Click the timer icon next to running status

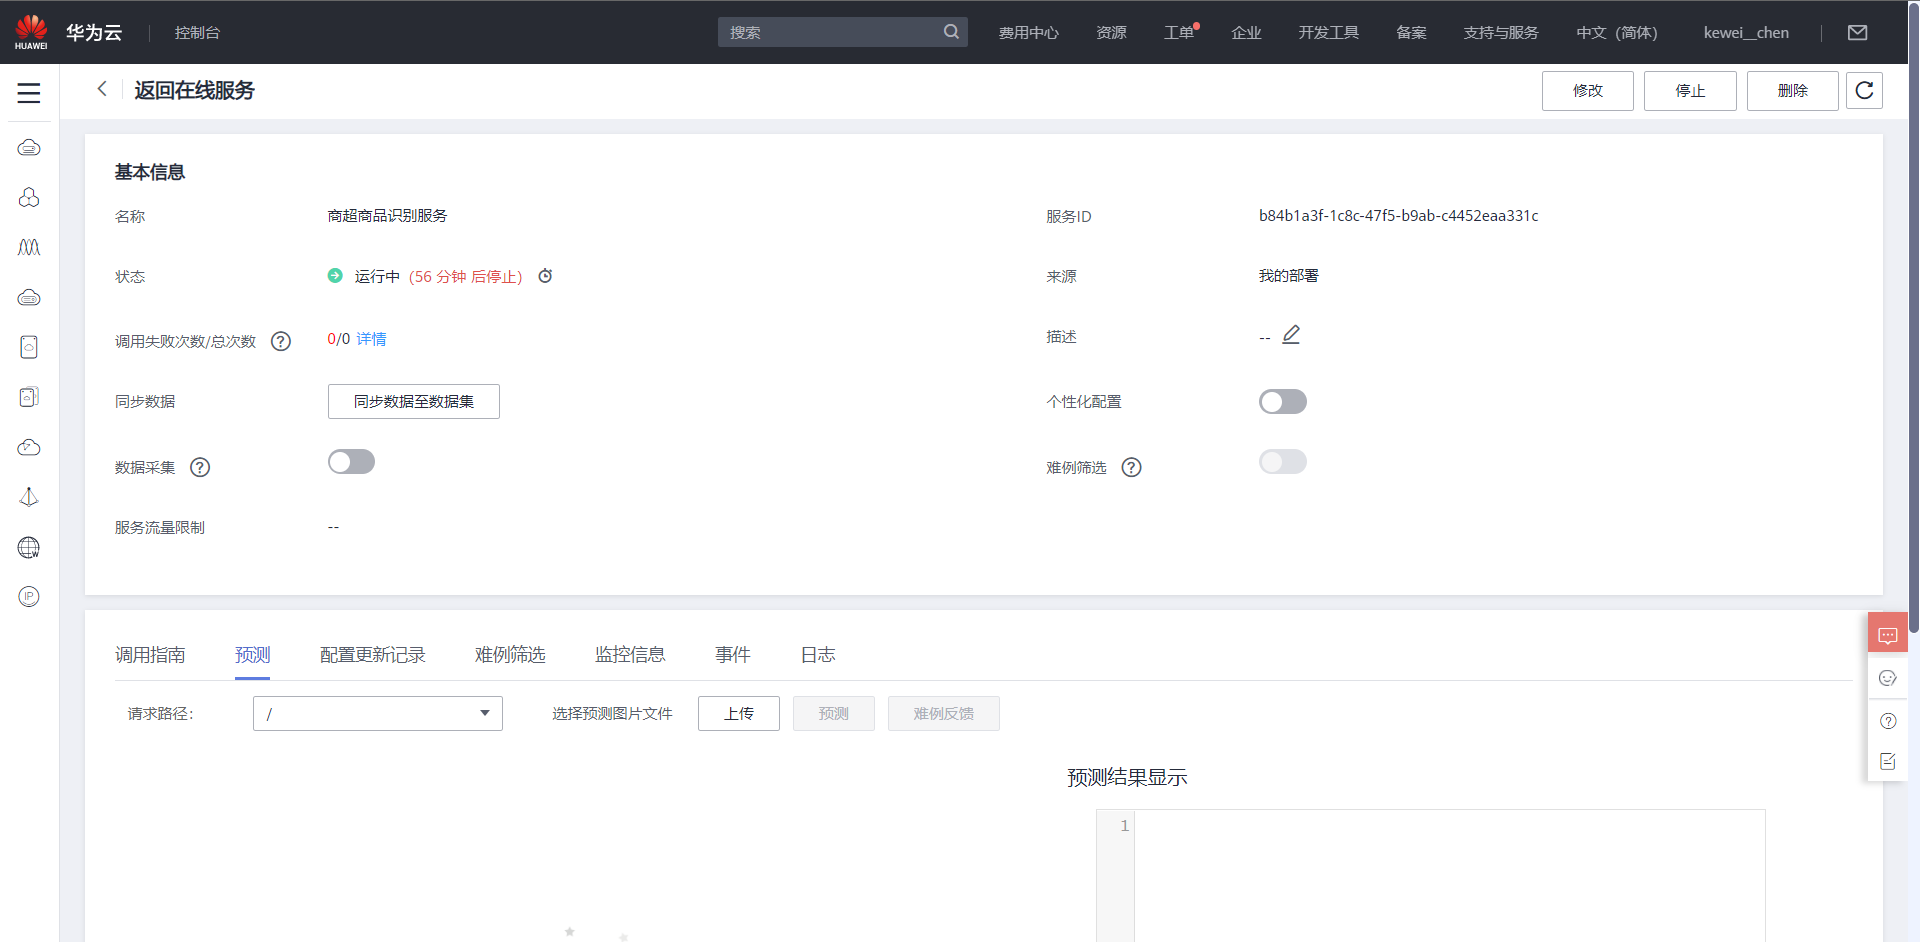[x=545, y=276]
